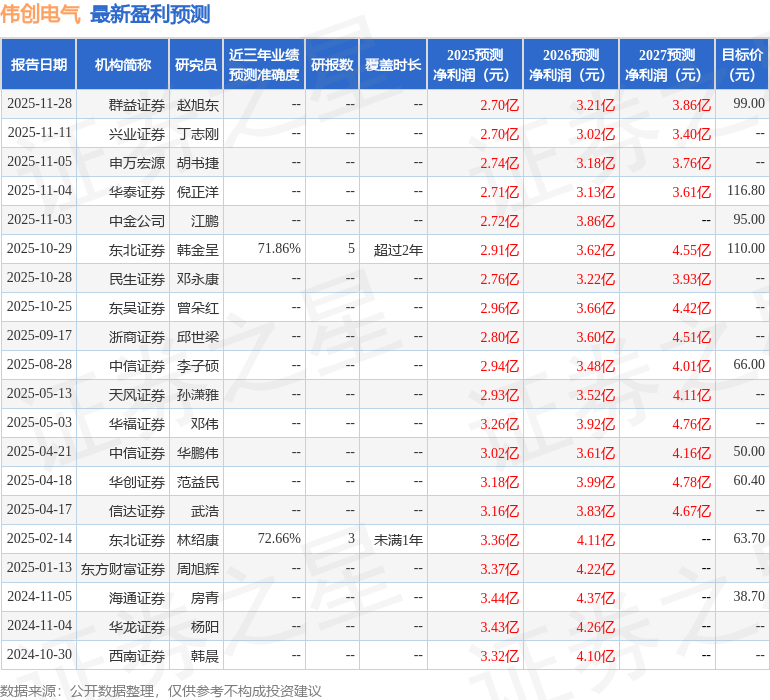Screen dimensions: 770x700
Task: Click the 4.78亿 2027 forecast value
Action: [691, 482]
